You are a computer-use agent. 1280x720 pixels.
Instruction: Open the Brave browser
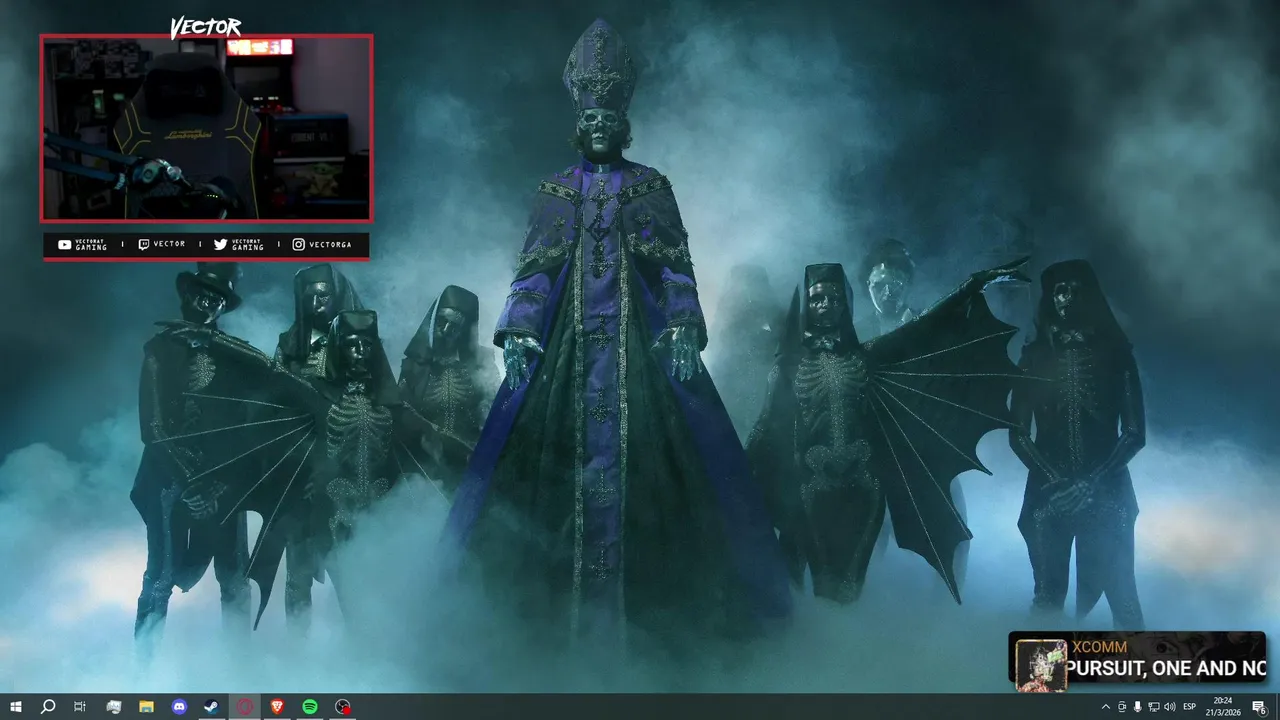pyautogui.click(x=277, y=707)
